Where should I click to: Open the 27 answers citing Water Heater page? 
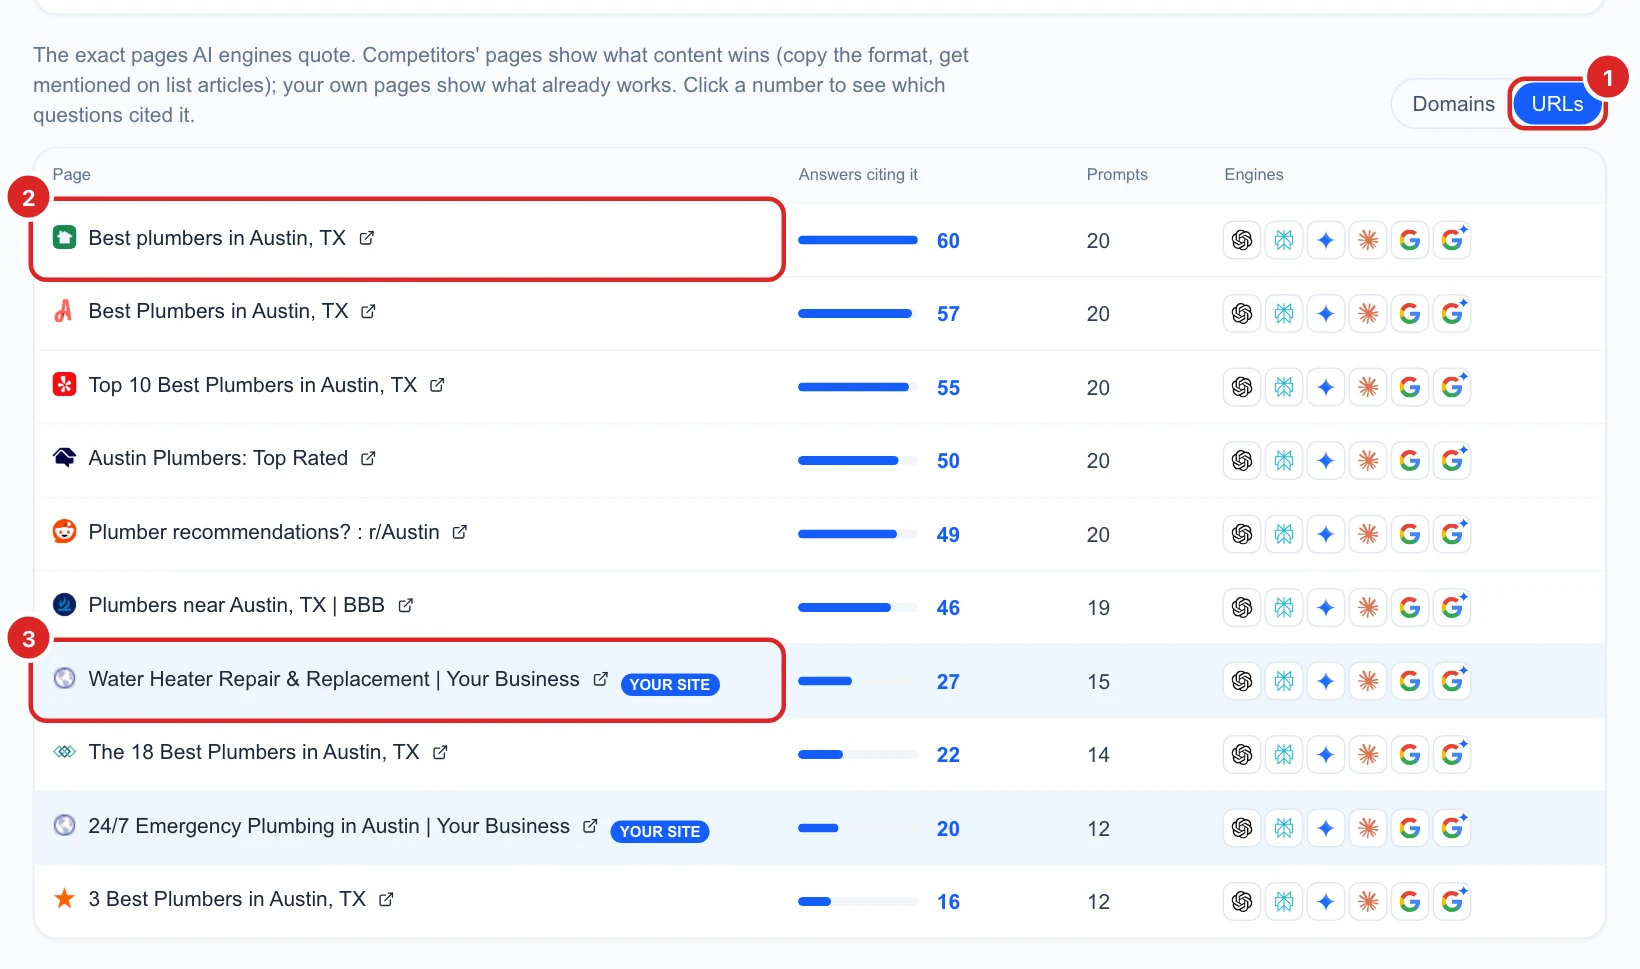click(948, 682)
